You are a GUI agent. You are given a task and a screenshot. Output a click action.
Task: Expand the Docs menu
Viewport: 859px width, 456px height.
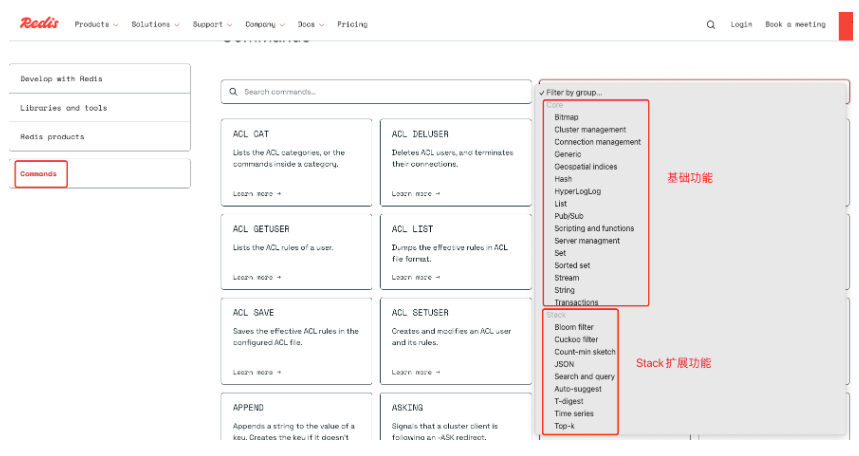pos(311,24)
